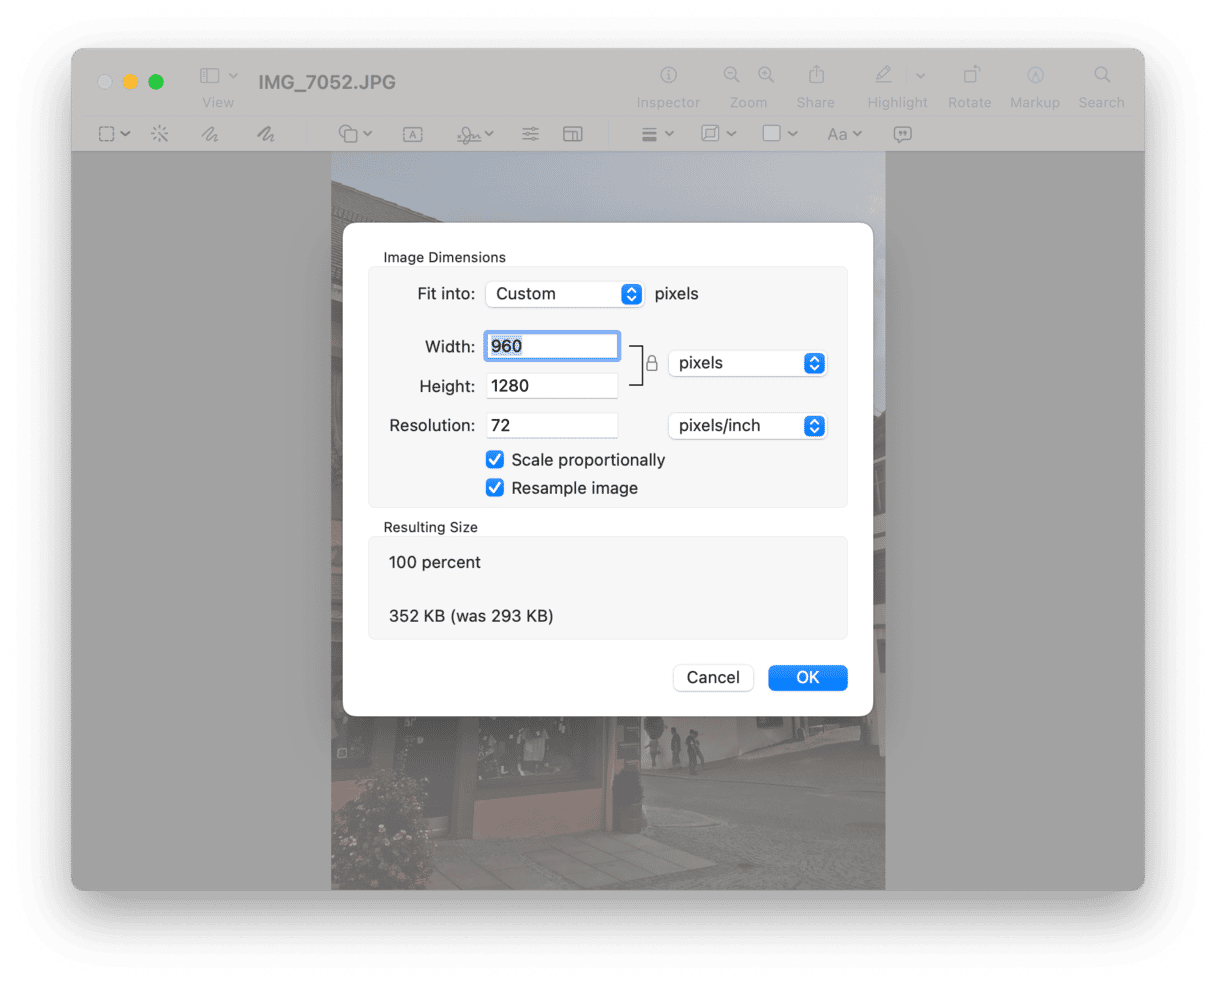Click the Zoom out magnifier icon
Viewport: 1216px width, 985px height.
(732, 75)
